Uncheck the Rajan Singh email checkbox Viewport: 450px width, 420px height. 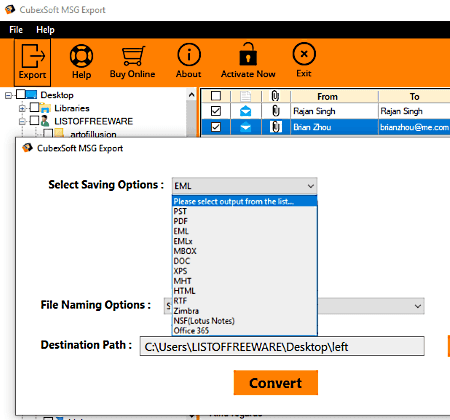[216, 111]
